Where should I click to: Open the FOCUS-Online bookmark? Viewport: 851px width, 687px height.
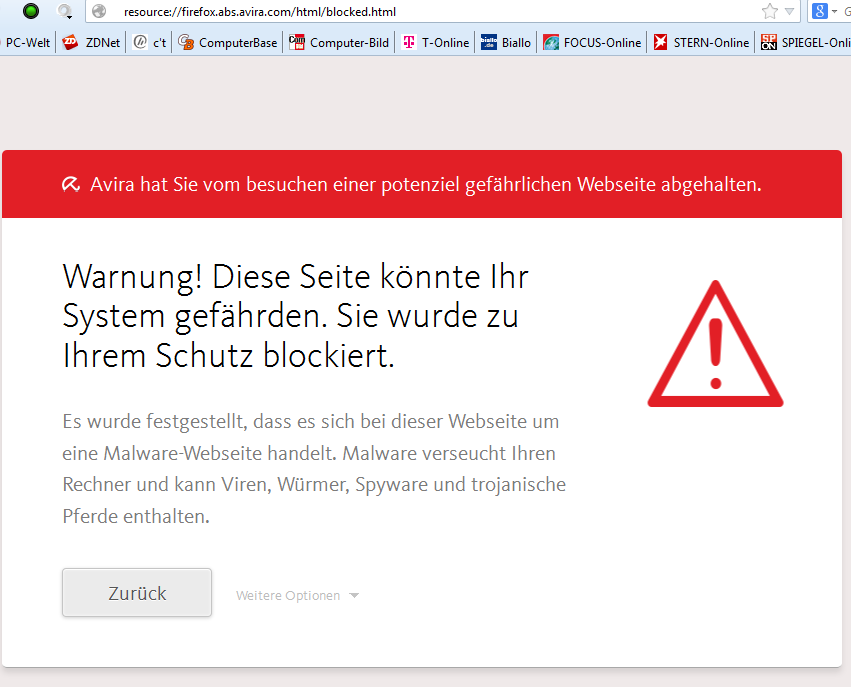pos(592,42)
